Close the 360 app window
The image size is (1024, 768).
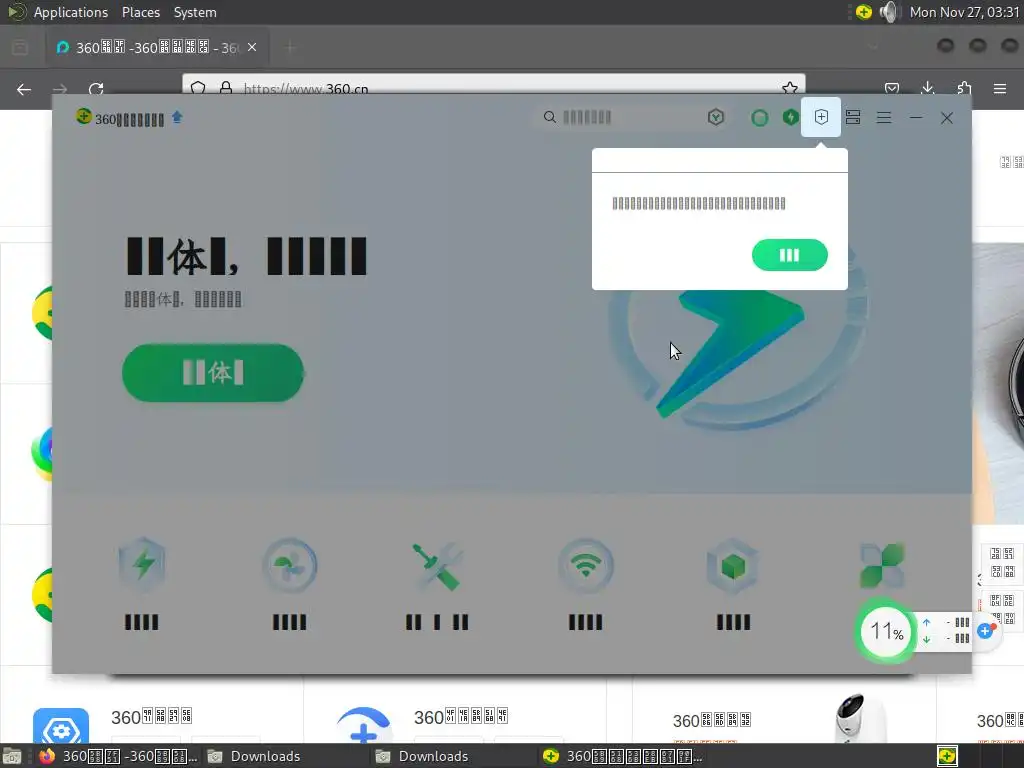tap(946, 118)
